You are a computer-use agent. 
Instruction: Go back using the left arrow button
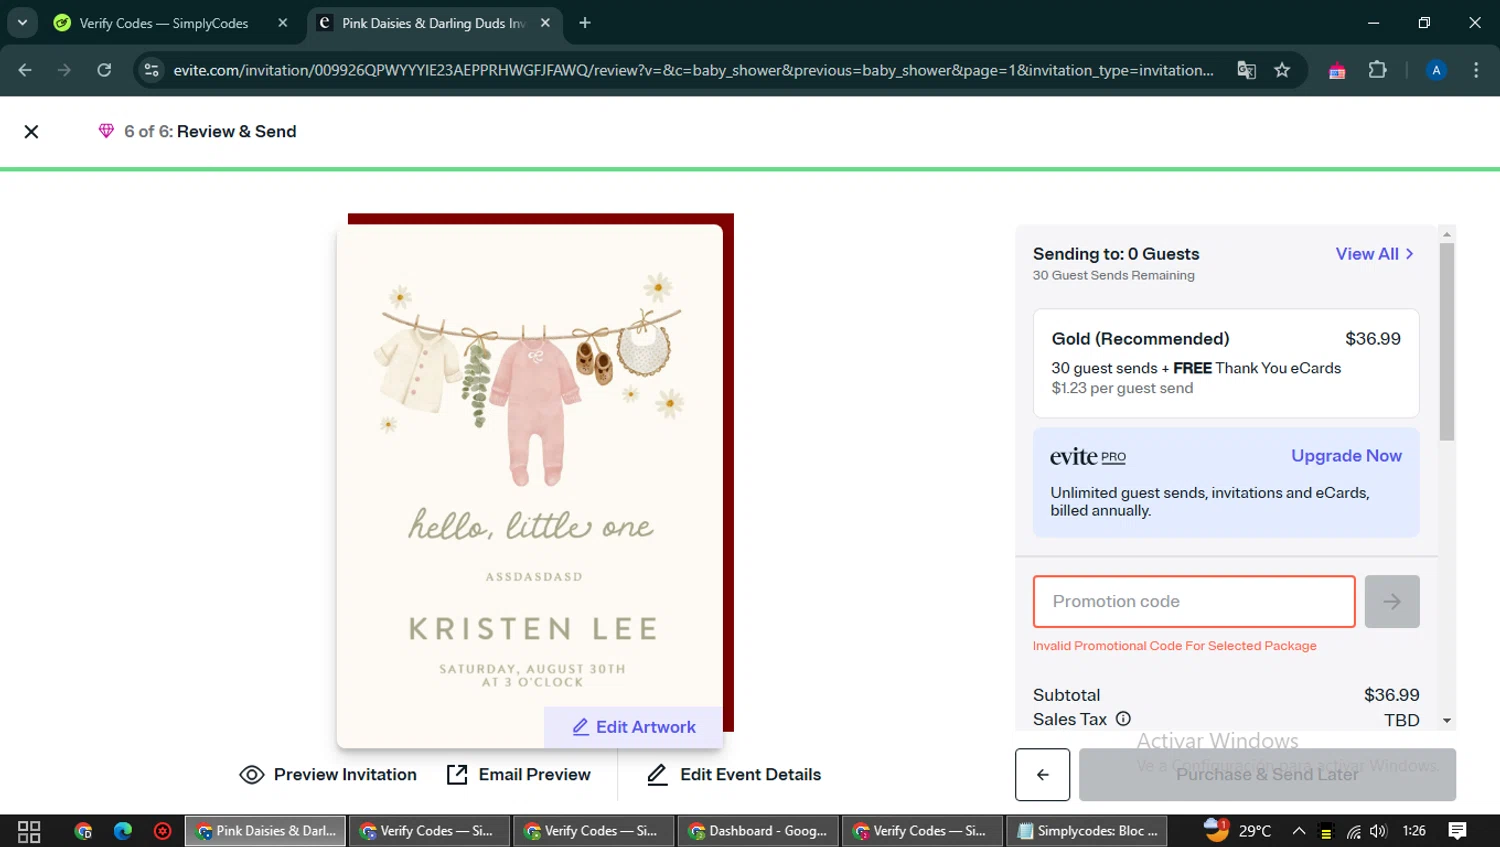1042,774
